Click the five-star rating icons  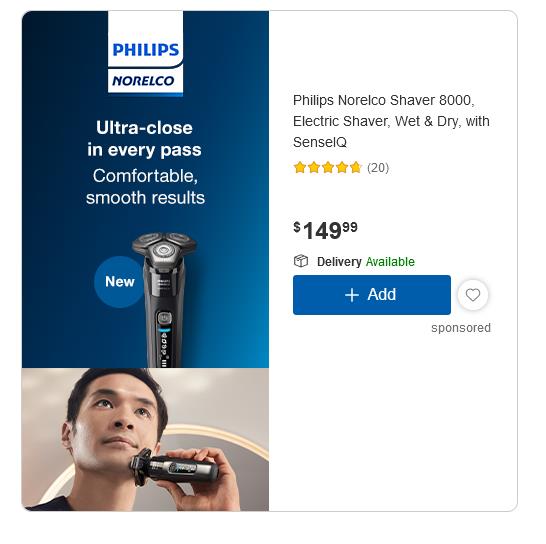pos(327,168)
